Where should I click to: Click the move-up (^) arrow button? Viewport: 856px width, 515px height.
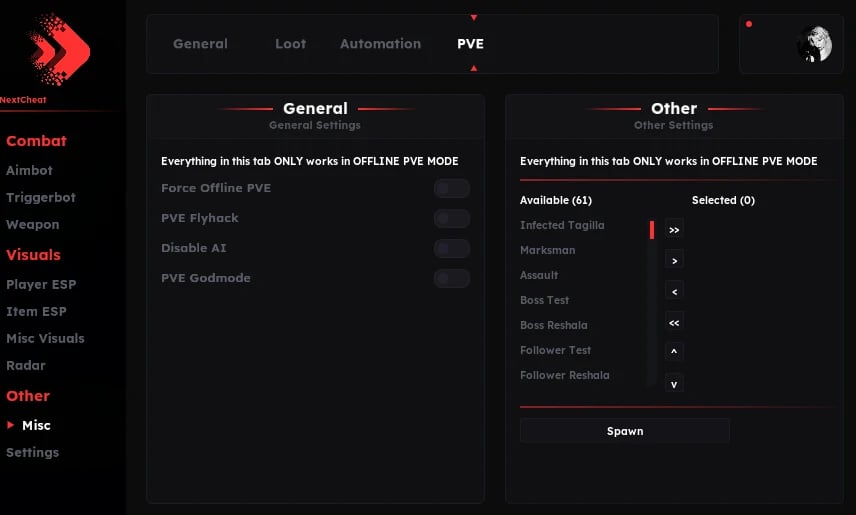click(674, 352)
